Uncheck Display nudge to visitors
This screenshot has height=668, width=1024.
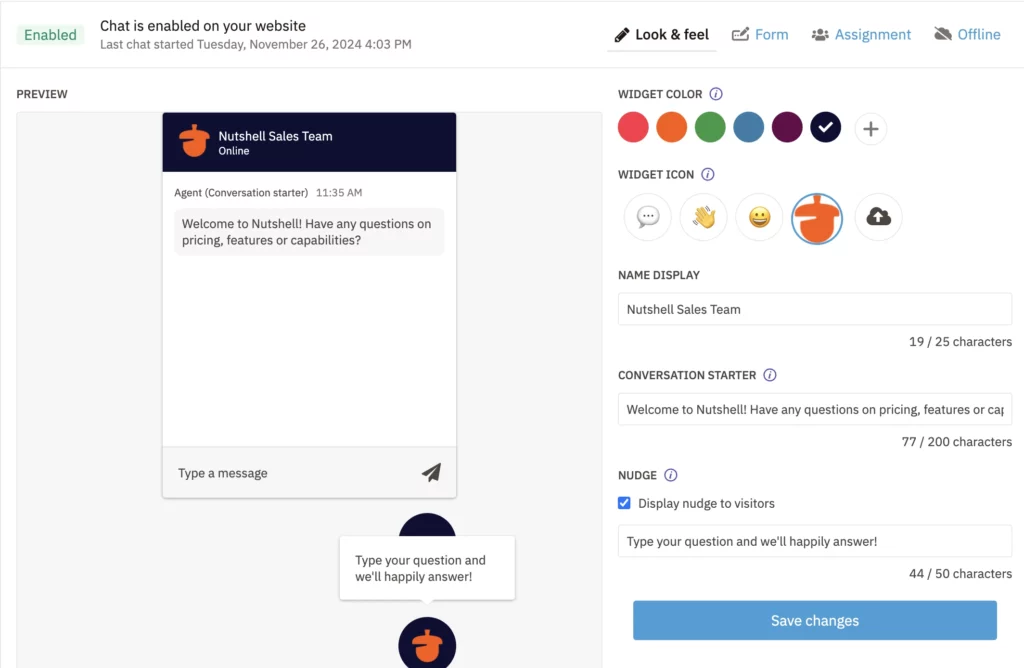[625, 503]
